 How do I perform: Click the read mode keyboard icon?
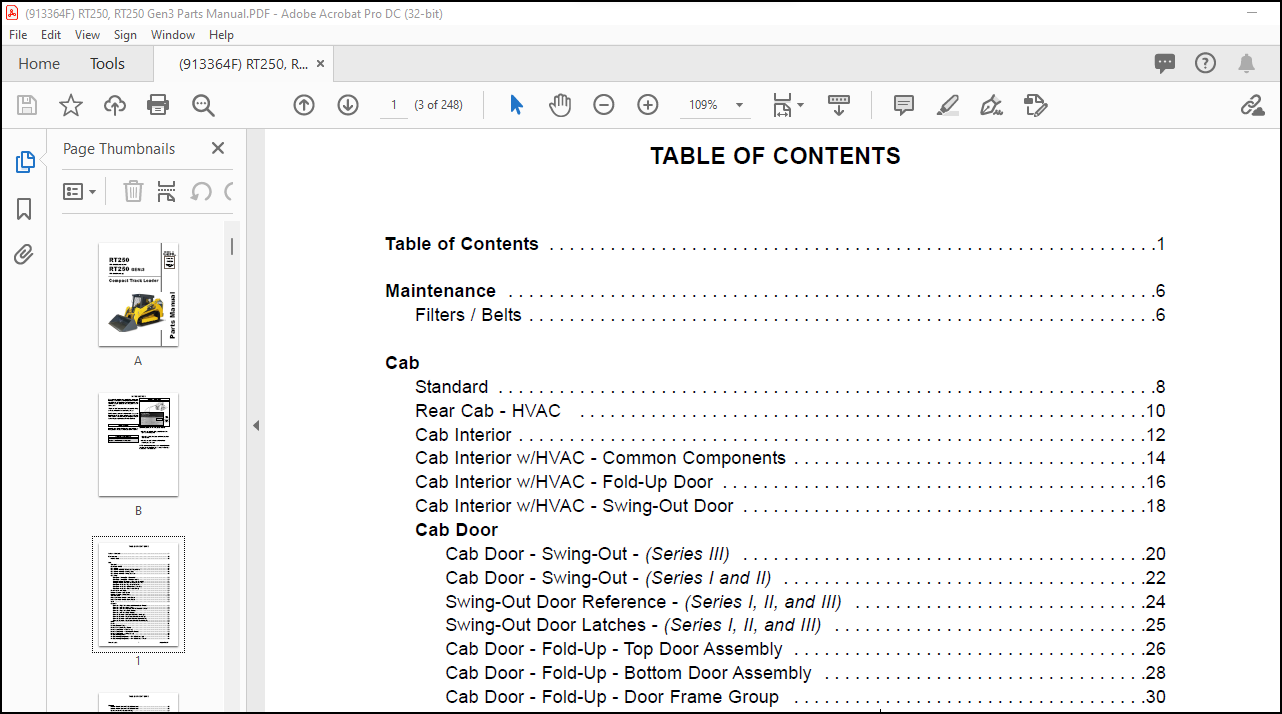click(x=839, y=105)
